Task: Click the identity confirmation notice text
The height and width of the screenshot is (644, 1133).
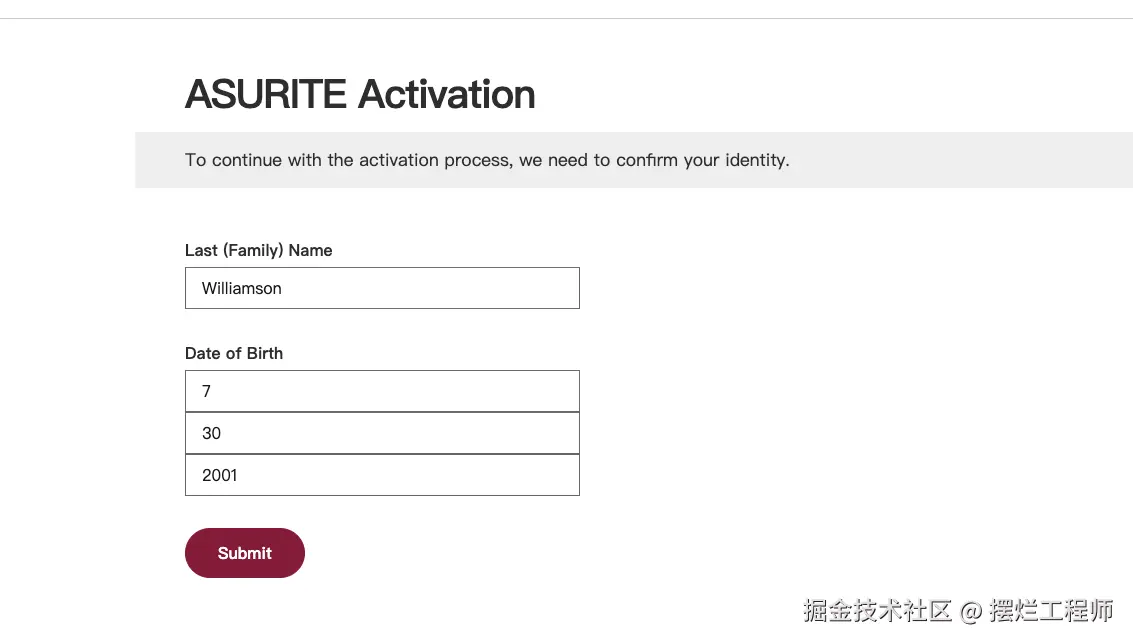Action: coord(487,160)
